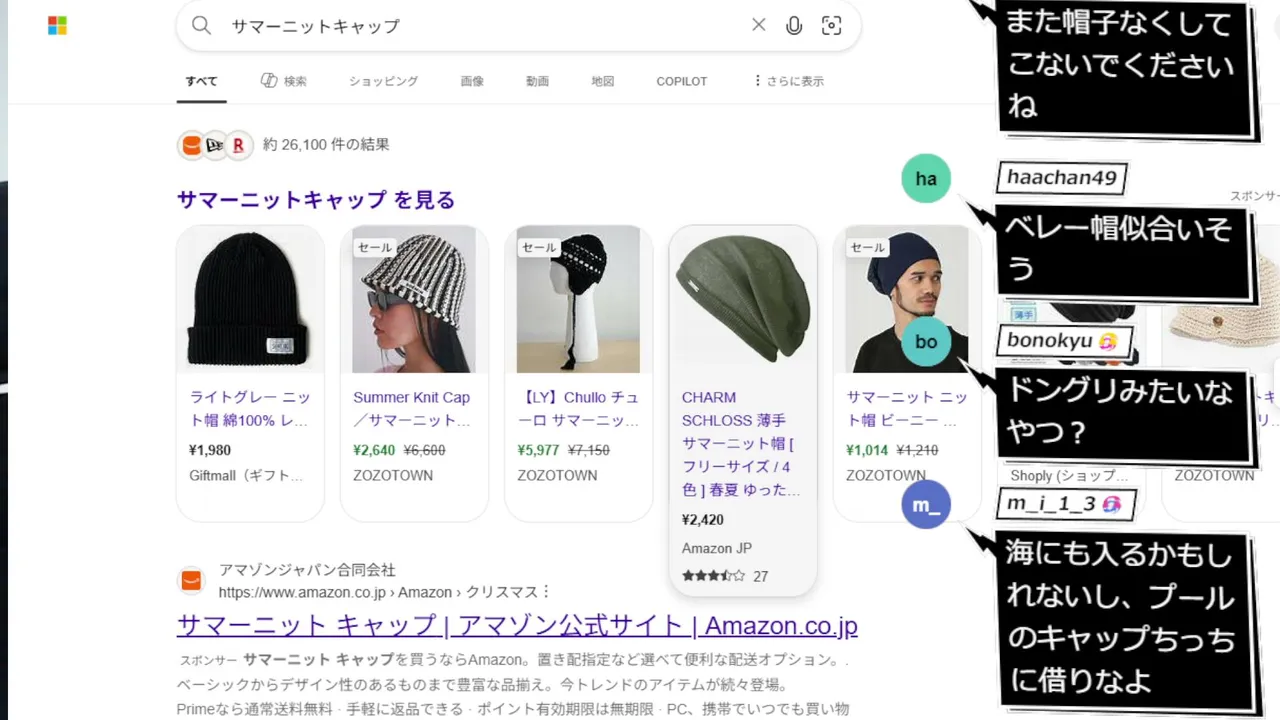Click the search box containing サマーニットキャップ
The width and height of the screenshot is (1280, 720).
[x=518, y=26]
